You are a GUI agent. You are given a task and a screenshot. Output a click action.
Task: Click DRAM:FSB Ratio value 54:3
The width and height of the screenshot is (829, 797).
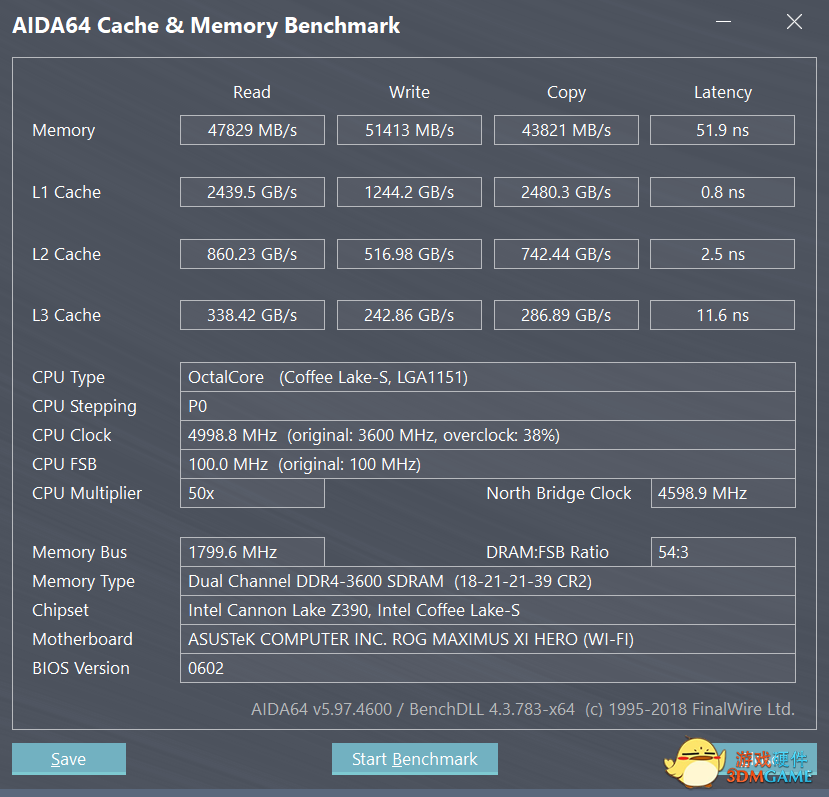[723, 552]
